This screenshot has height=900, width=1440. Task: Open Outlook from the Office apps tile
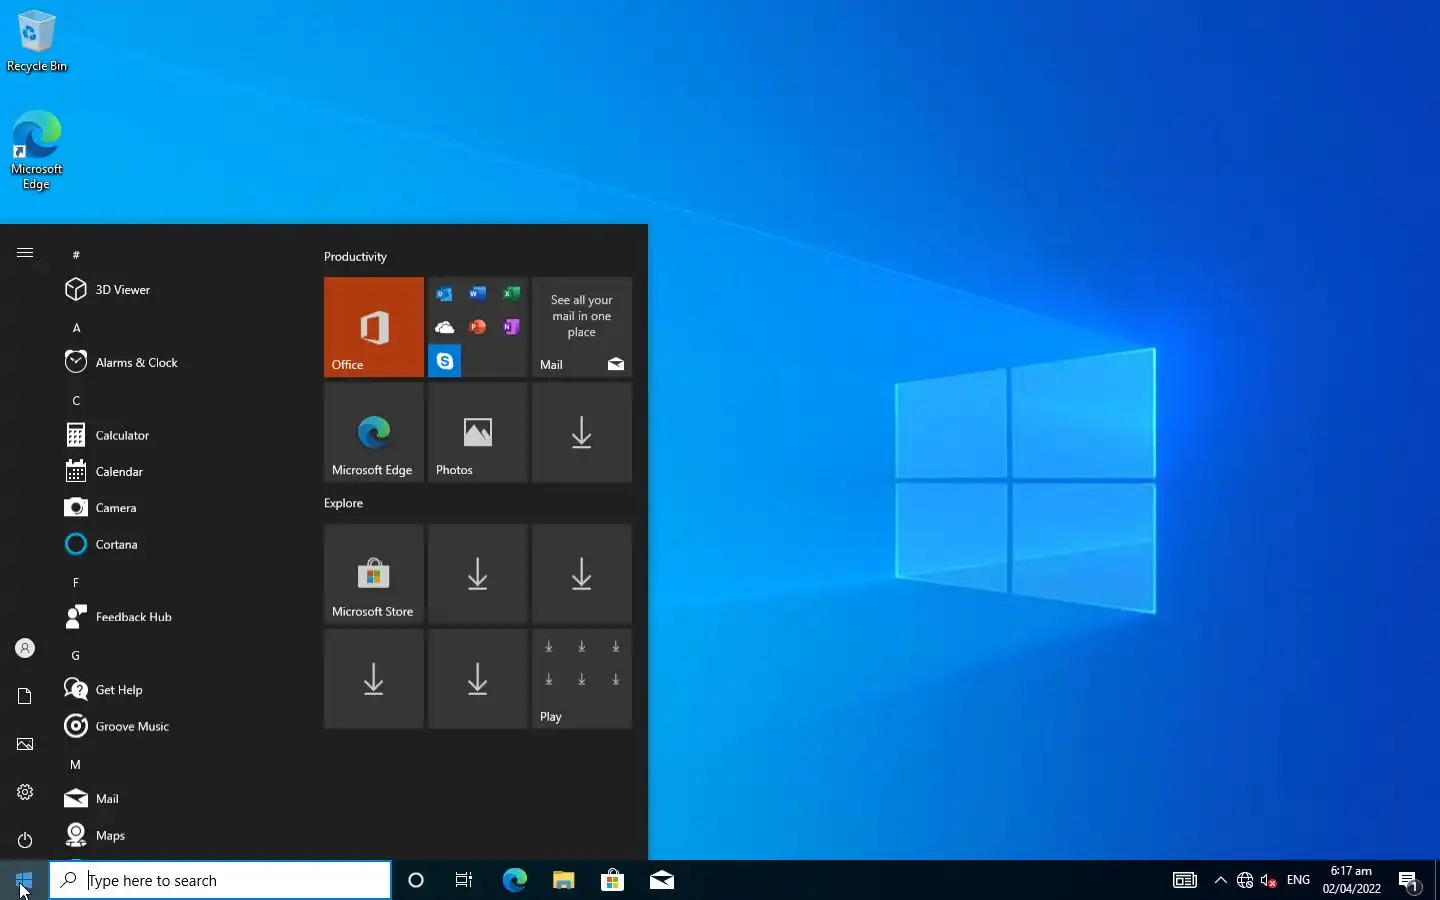click(445, 294)
